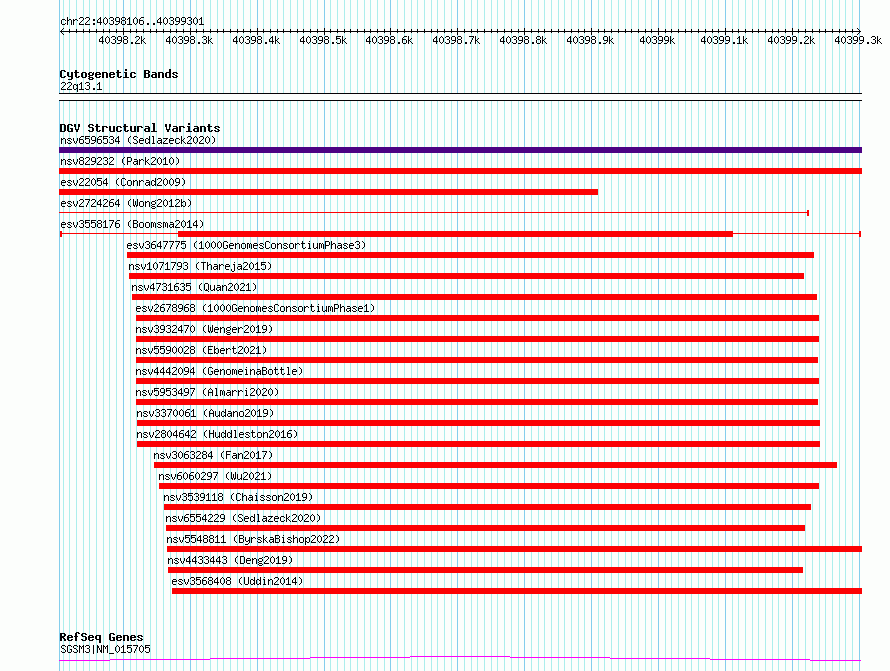Open esv3647775 (1000GenomesConsortiumPhase3) entry
The height and width of the screenshot is (671, 890).
(246, 245)
